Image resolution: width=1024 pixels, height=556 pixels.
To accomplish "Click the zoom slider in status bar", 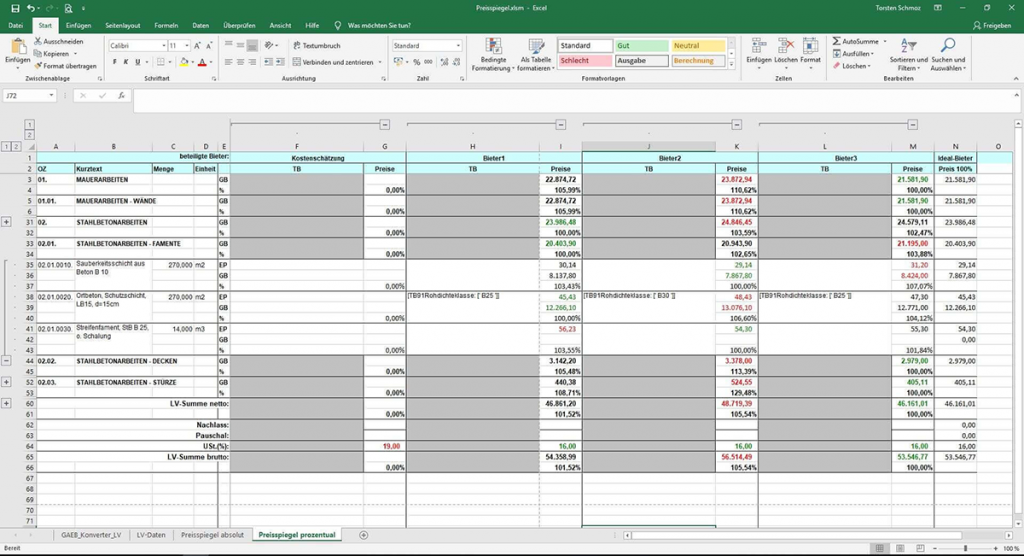I will (x=965, y=548).
